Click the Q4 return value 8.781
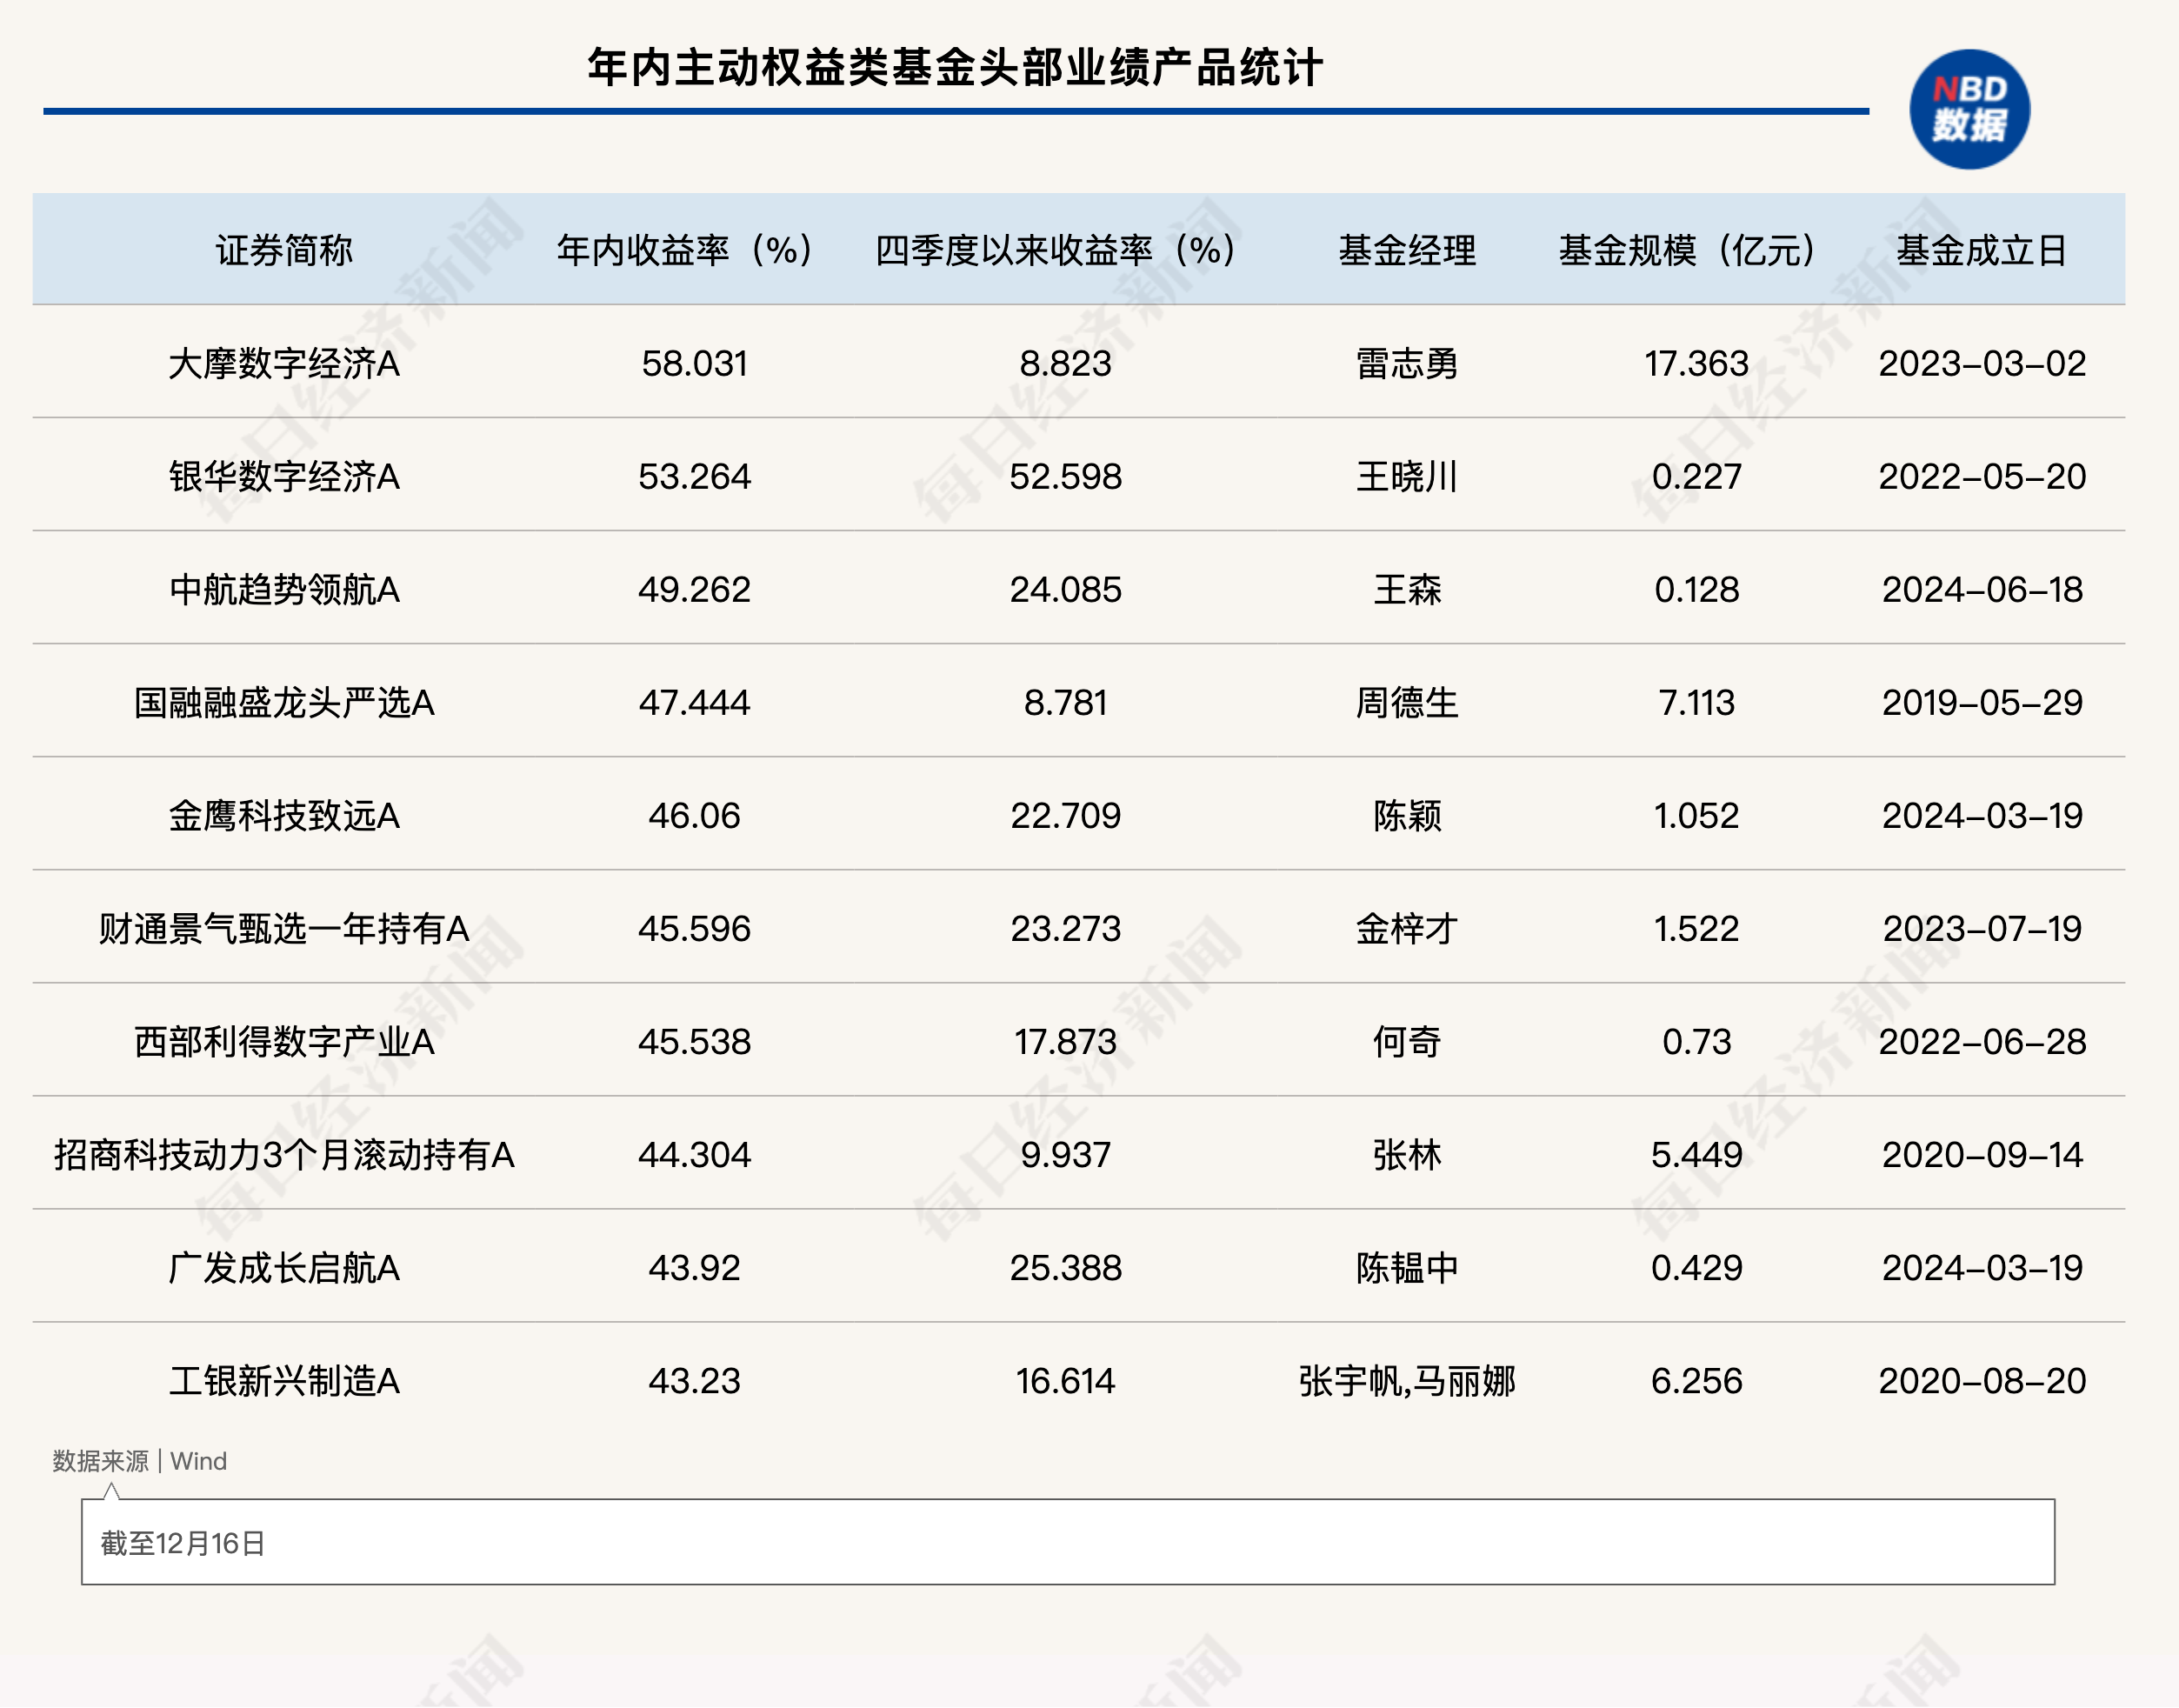Screen dimensions: 2179x1708 [1065, 702]
